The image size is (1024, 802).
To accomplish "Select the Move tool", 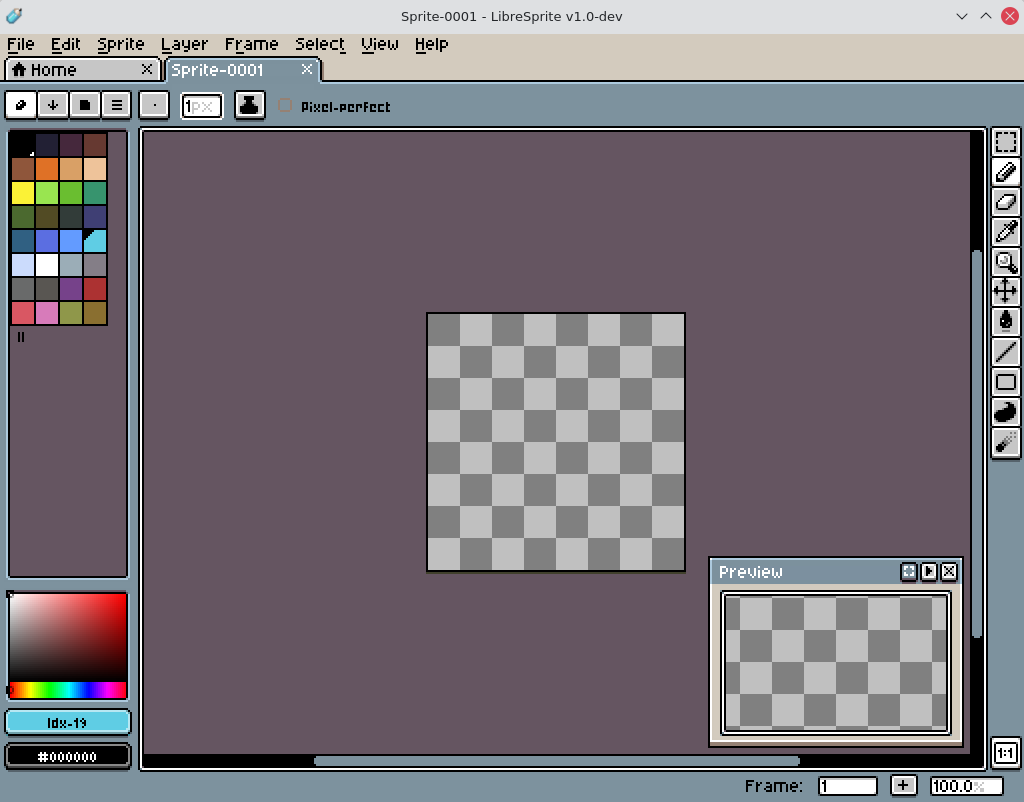I will (x=1005, y=292).
